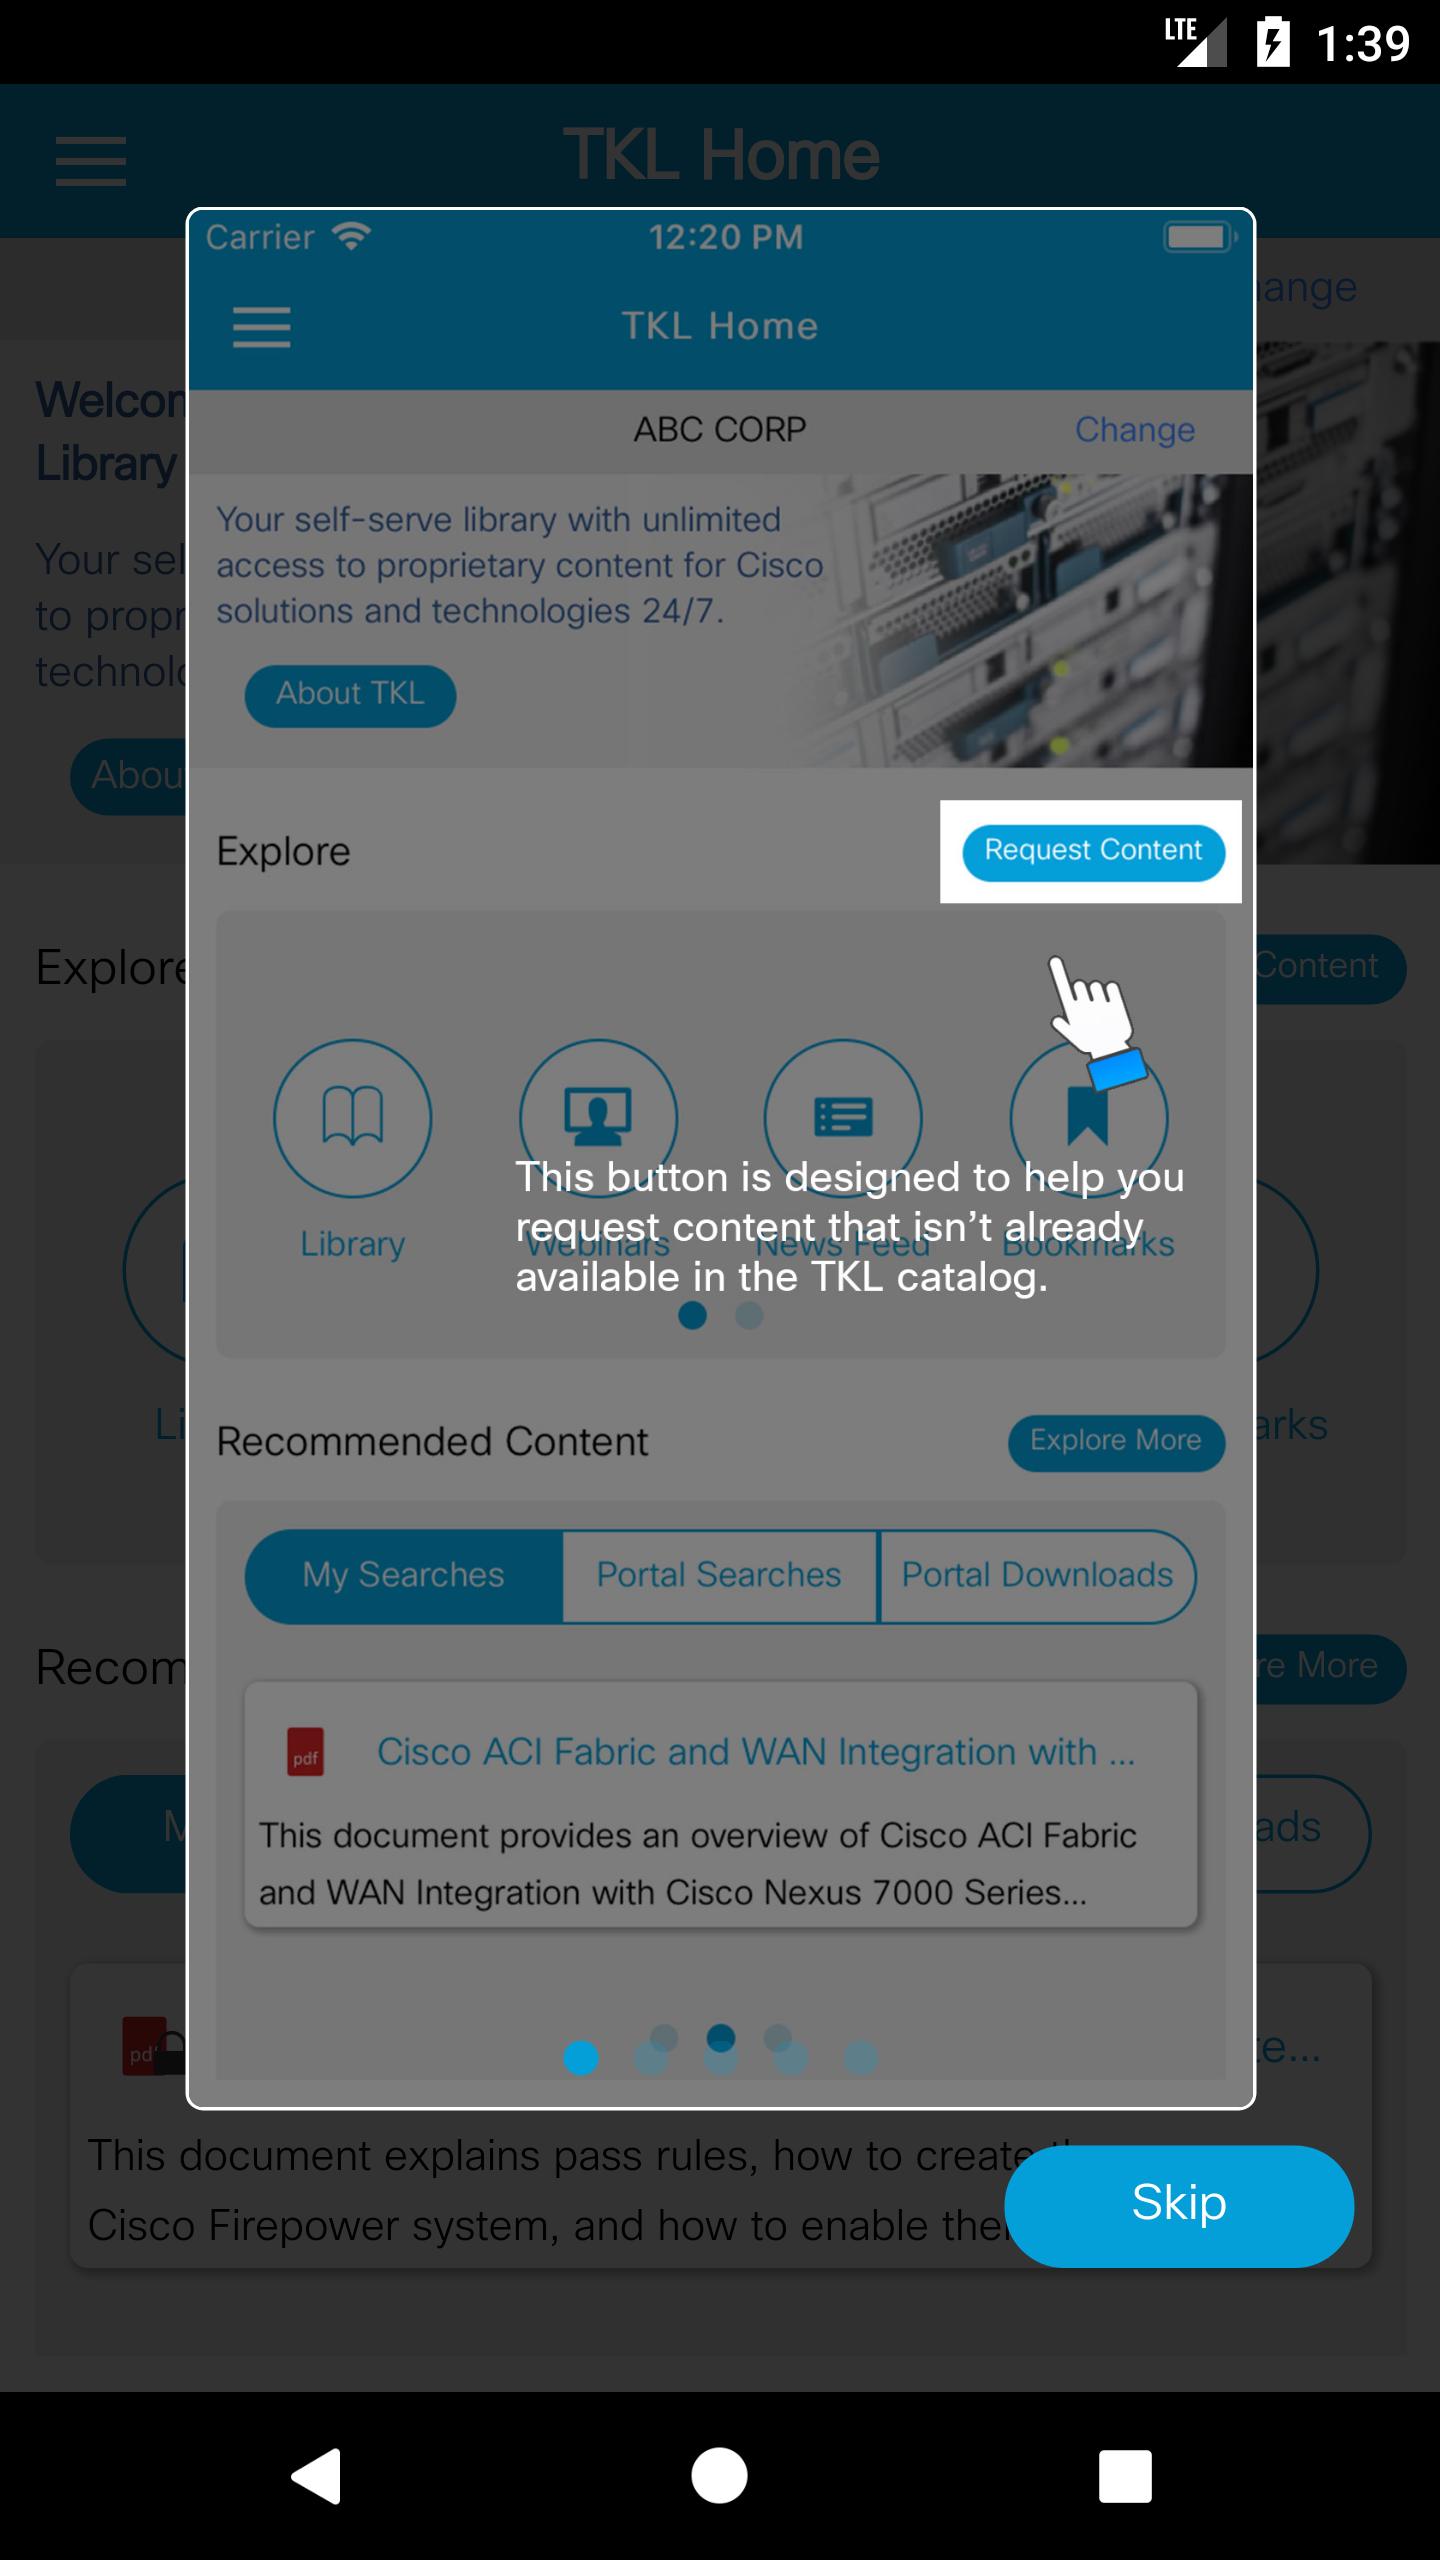The image size is (1440, 2560).
Task: Tap the About TKL button
Action: coord(350,695)
